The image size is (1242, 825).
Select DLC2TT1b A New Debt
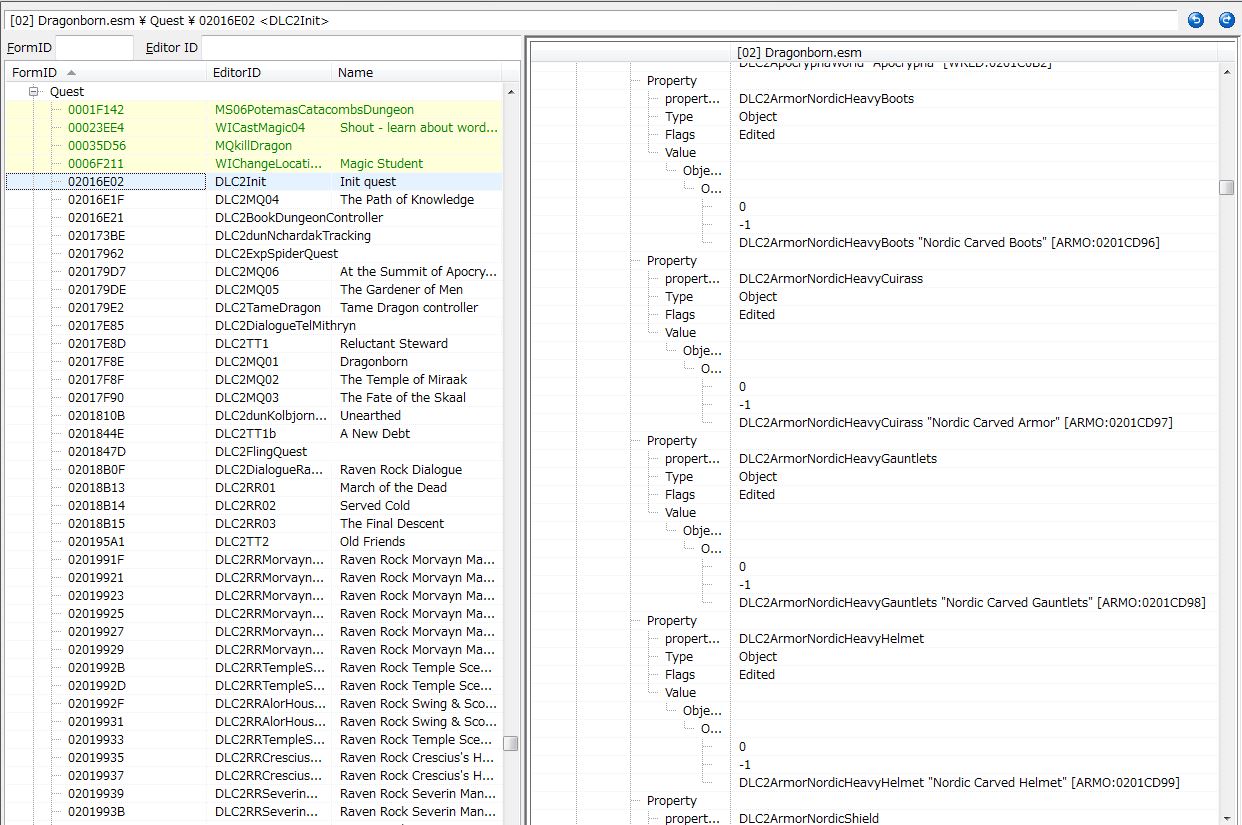pos(254,433)
